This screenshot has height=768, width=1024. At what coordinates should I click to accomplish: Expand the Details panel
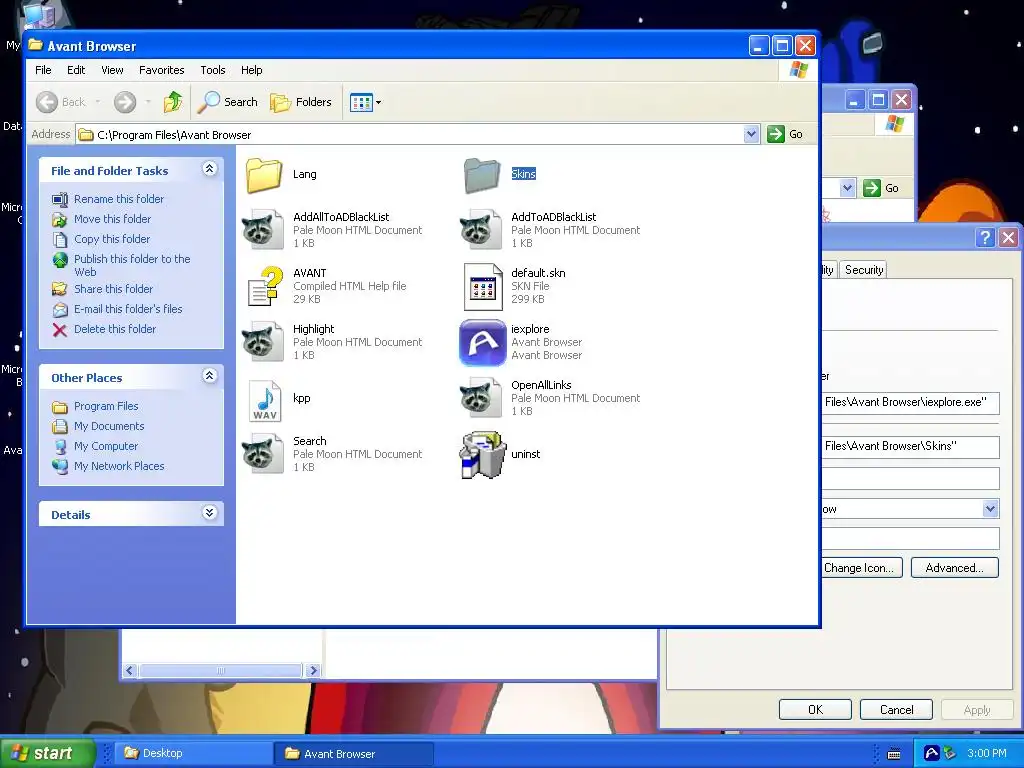click(210, 513)
